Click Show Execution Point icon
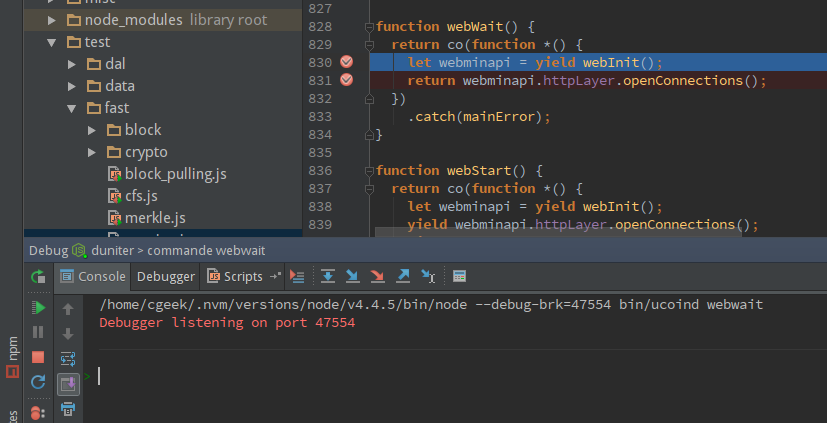 (297, 276)
